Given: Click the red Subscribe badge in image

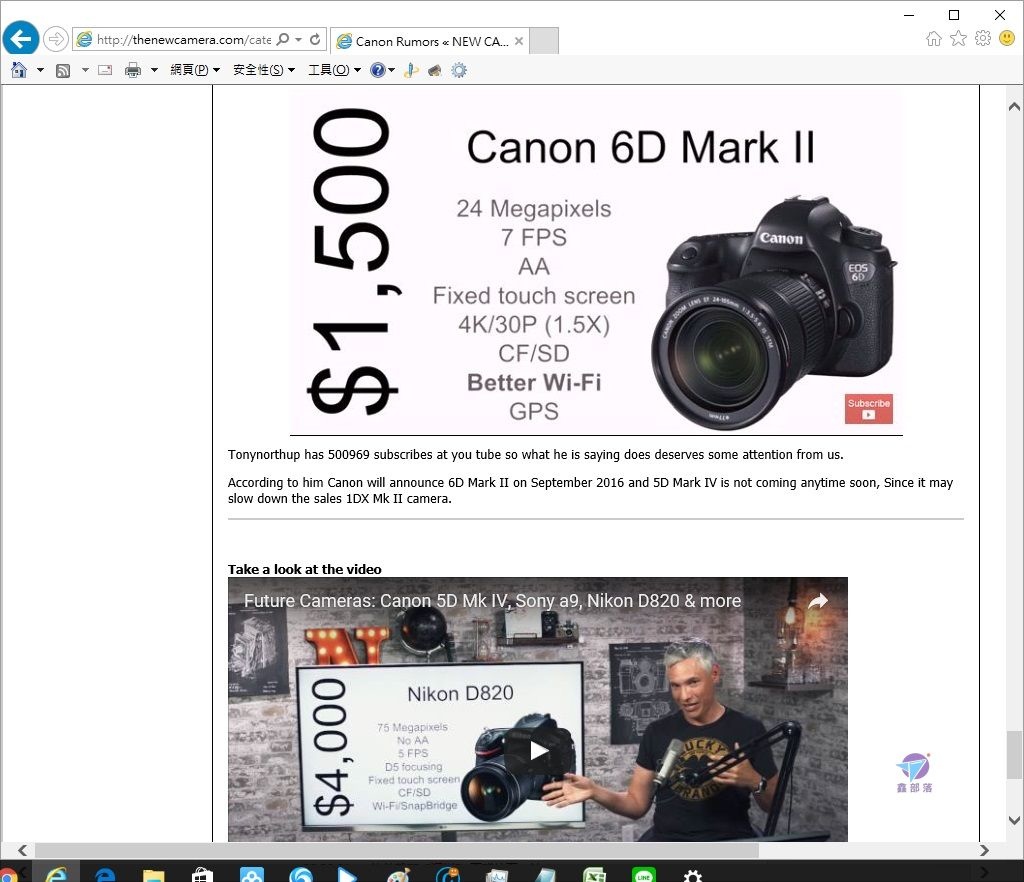Looking at the screenshot, I should (x=869, y=409).
